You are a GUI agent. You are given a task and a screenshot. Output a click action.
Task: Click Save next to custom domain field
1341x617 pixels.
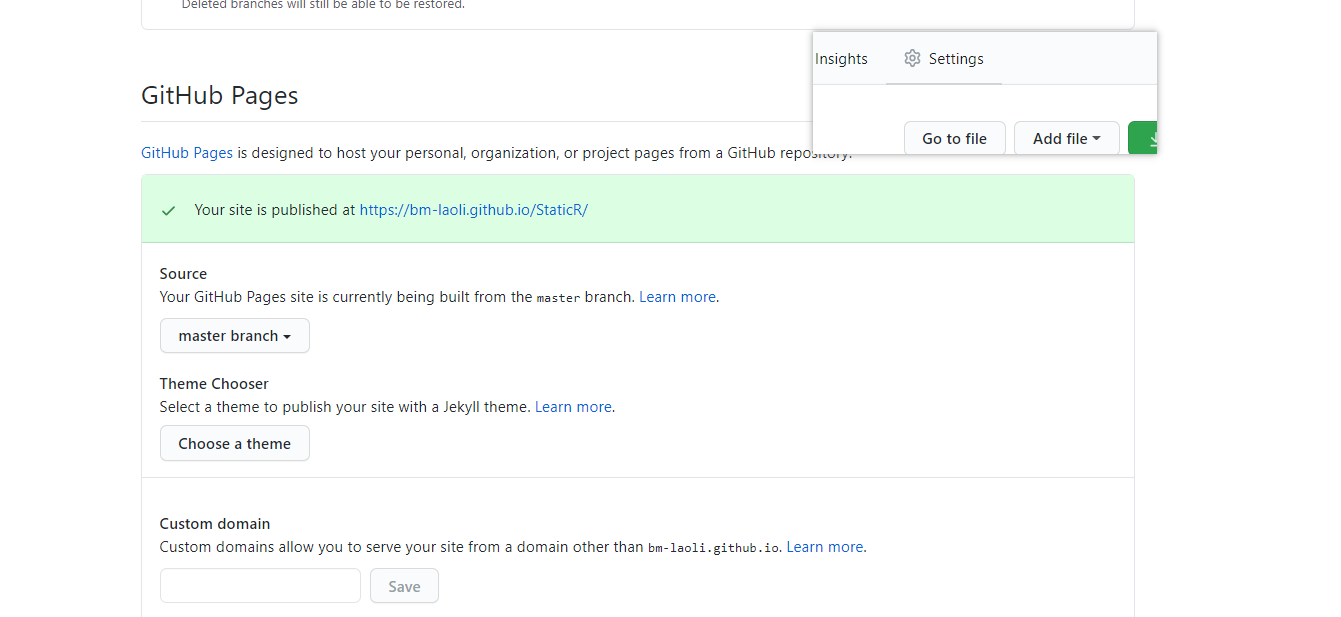(404, 586)
